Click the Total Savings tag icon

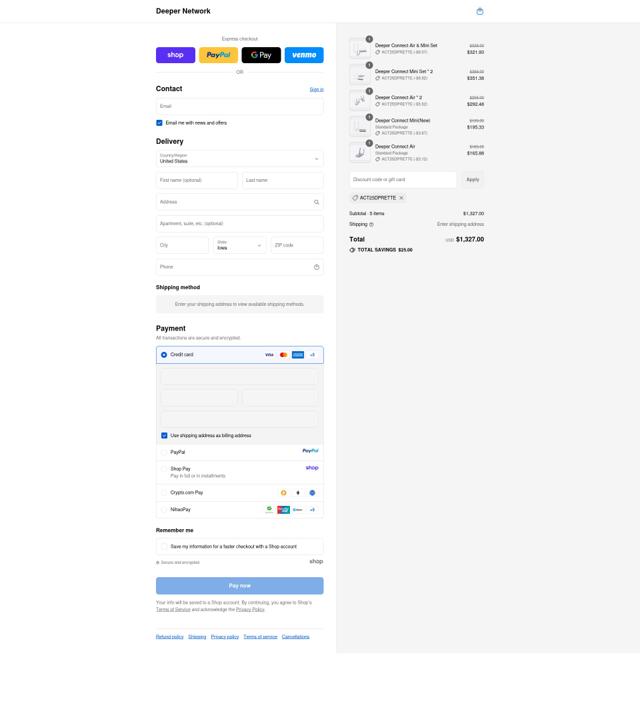click(352, 250)
